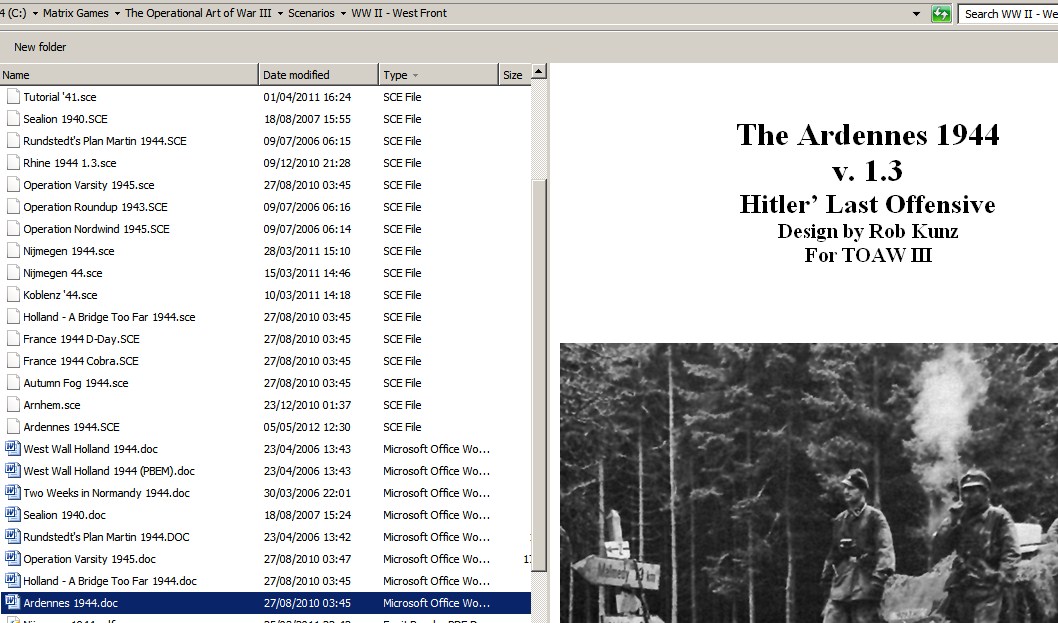Click the green refresh icon in the address bar
Image resolution: width=1058 pixels, height=623 pixels.
pos(941,13)
